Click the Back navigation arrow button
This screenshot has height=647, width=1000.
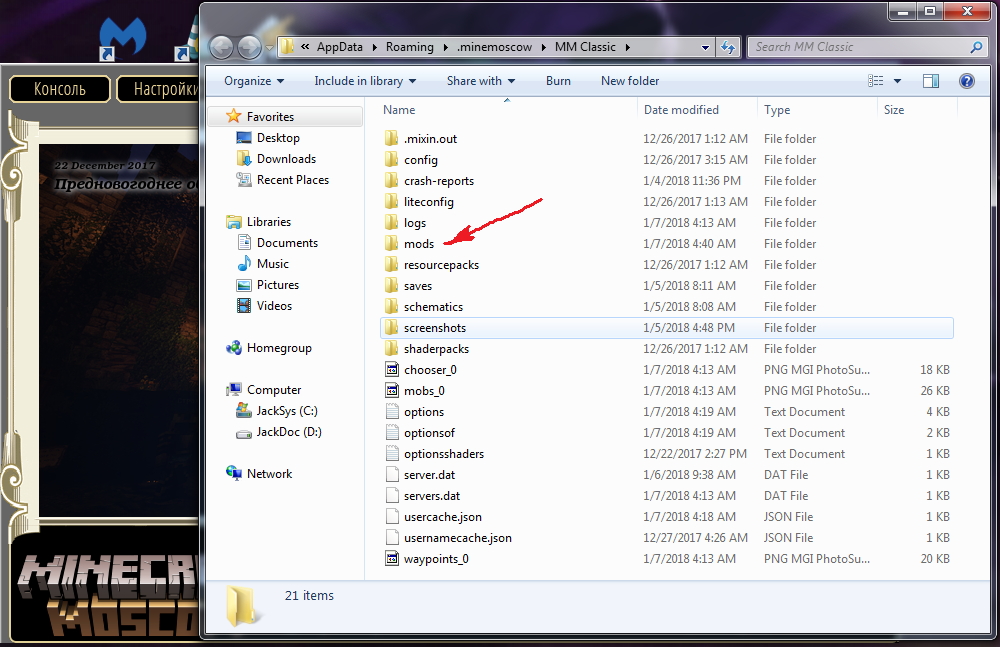(221, 47)
